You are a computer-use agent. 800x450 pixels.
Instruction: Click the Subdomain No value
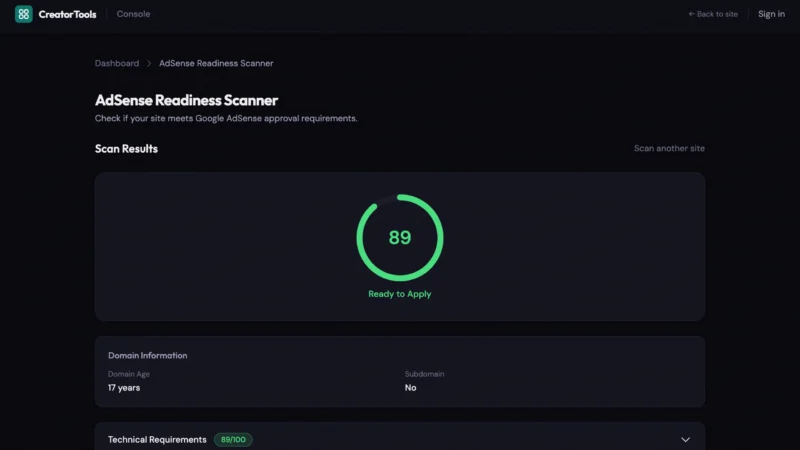[410, 388]
